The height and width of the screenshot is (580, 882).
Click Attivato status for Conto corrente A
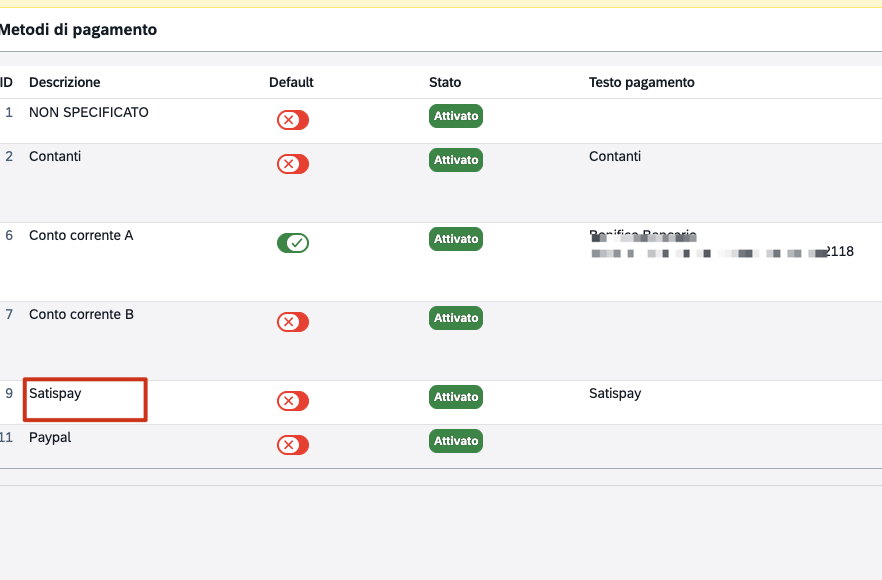tap(456, 239)
